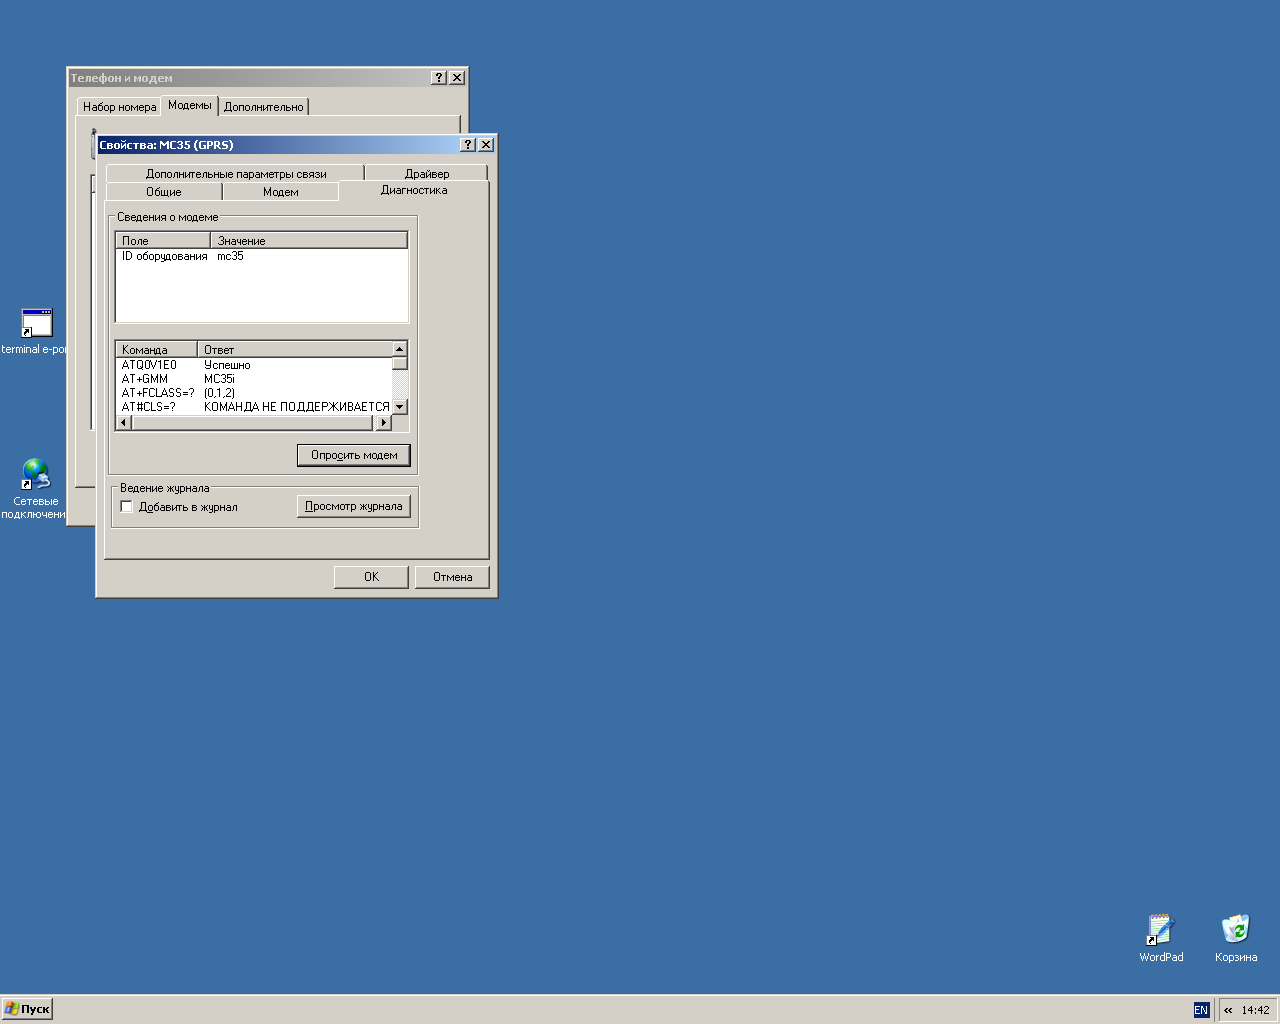Enable the Добавить в журнал checkbox

[x=127, y=507]
